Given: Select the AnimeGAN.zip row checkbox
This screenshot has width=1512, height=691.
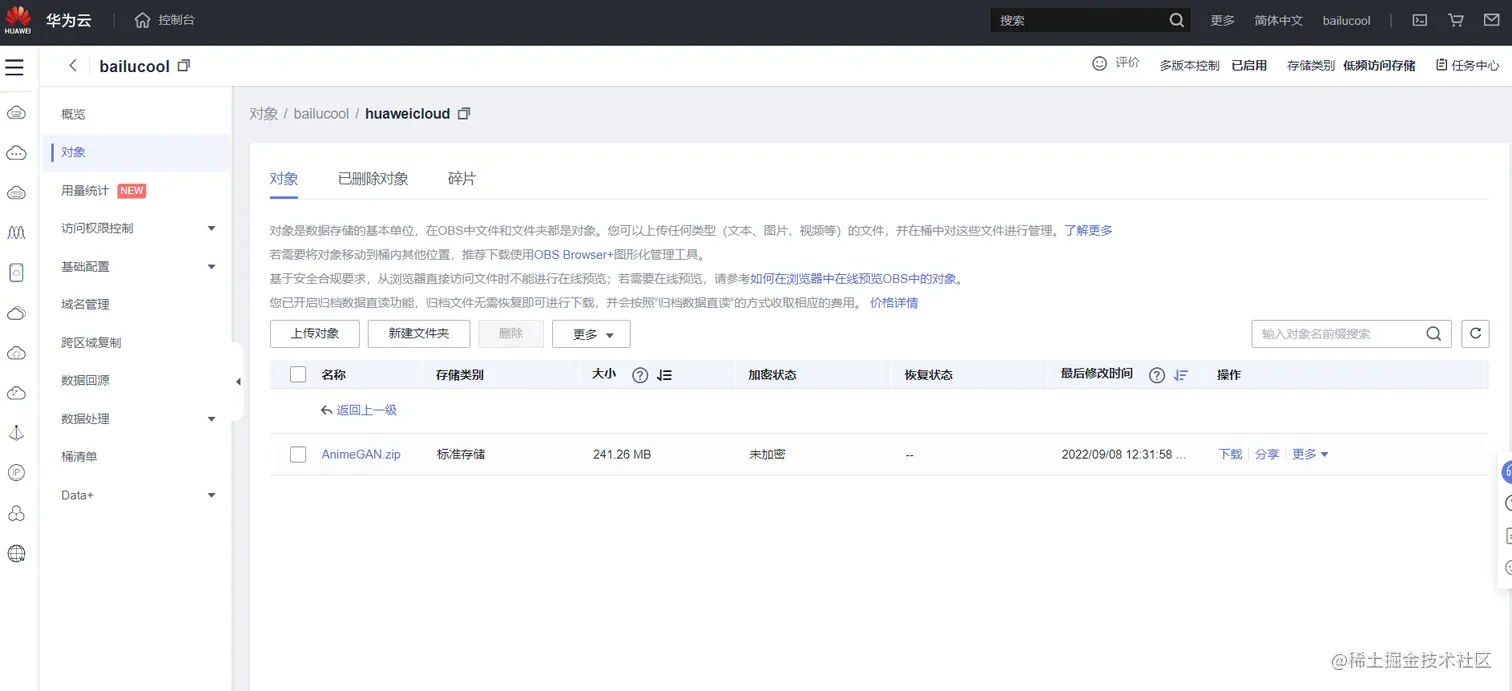Looking at the screenshot, I should tap(298, 455).
